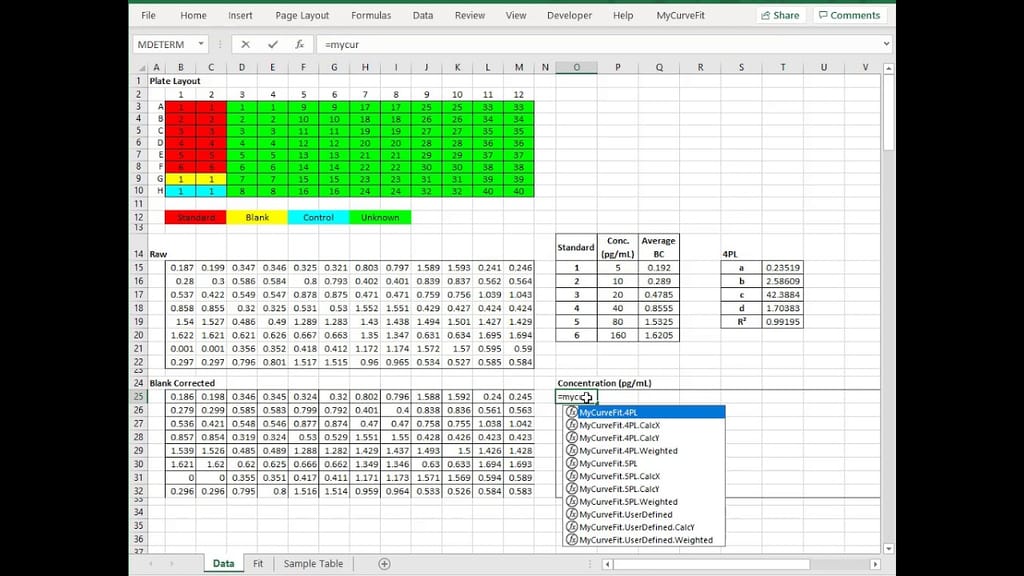Screen dimensions: 1024x576
Task: Select MyCurveFit.UserDefined.Weighted function suggestion
Action: [x=645, y=540]
